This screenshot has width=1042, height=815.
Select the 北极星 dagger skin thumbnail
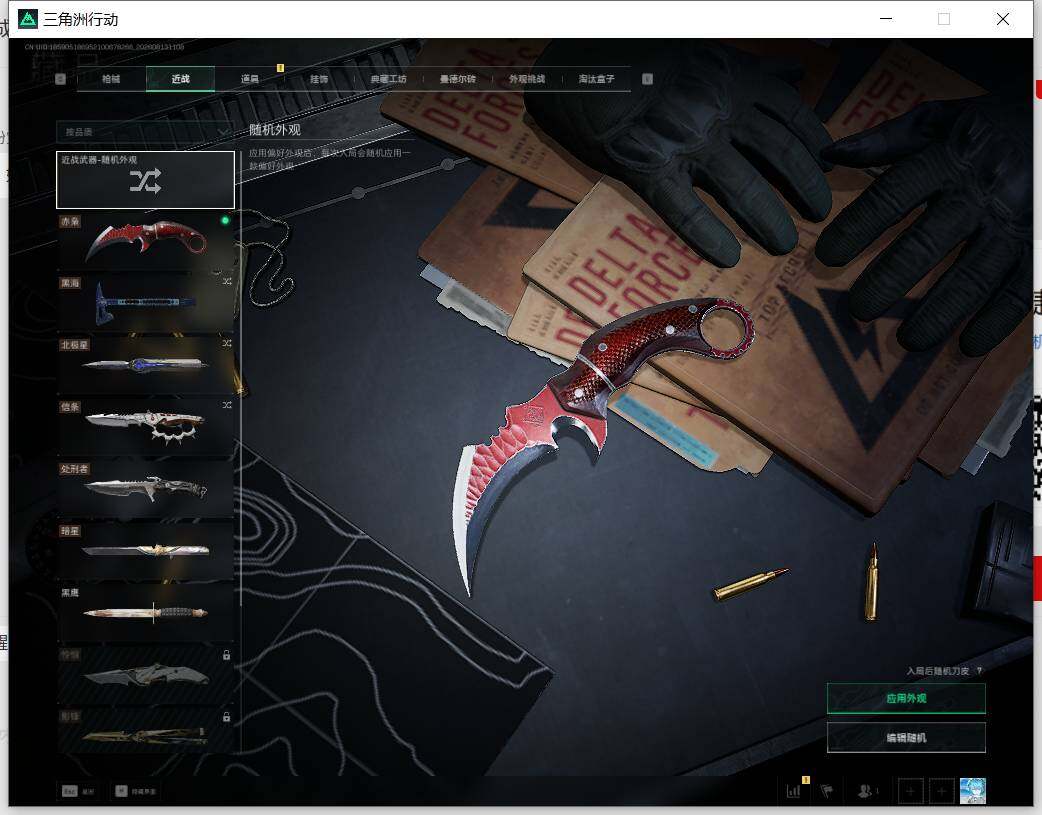[146, 364]
